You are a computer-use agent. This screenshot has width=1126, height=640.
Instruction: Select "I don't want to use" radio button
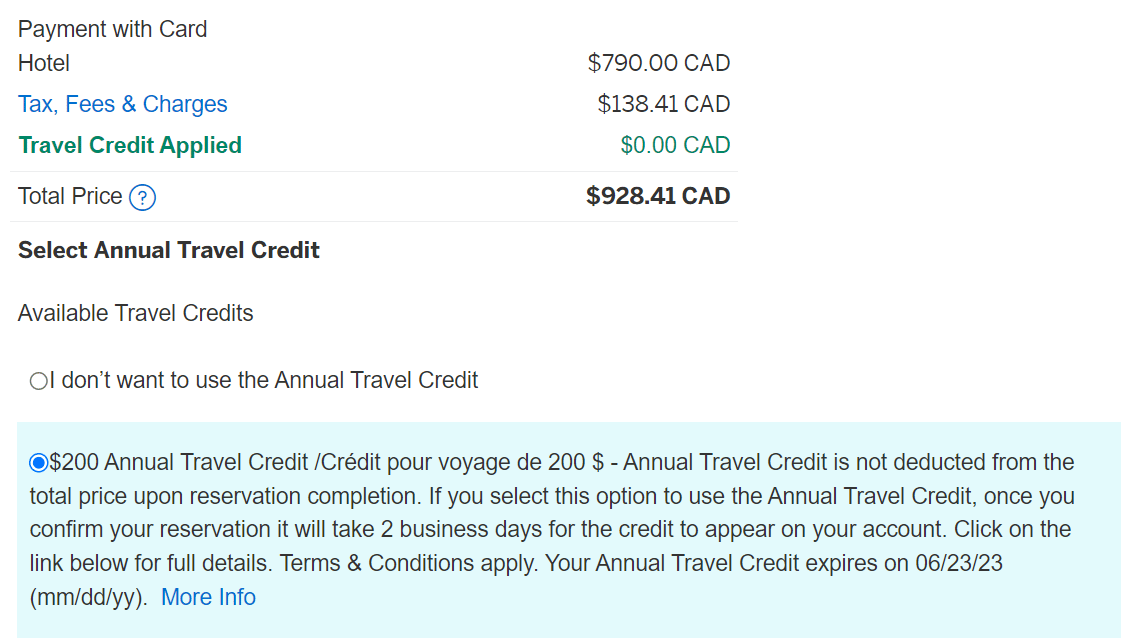coord(38,381)
